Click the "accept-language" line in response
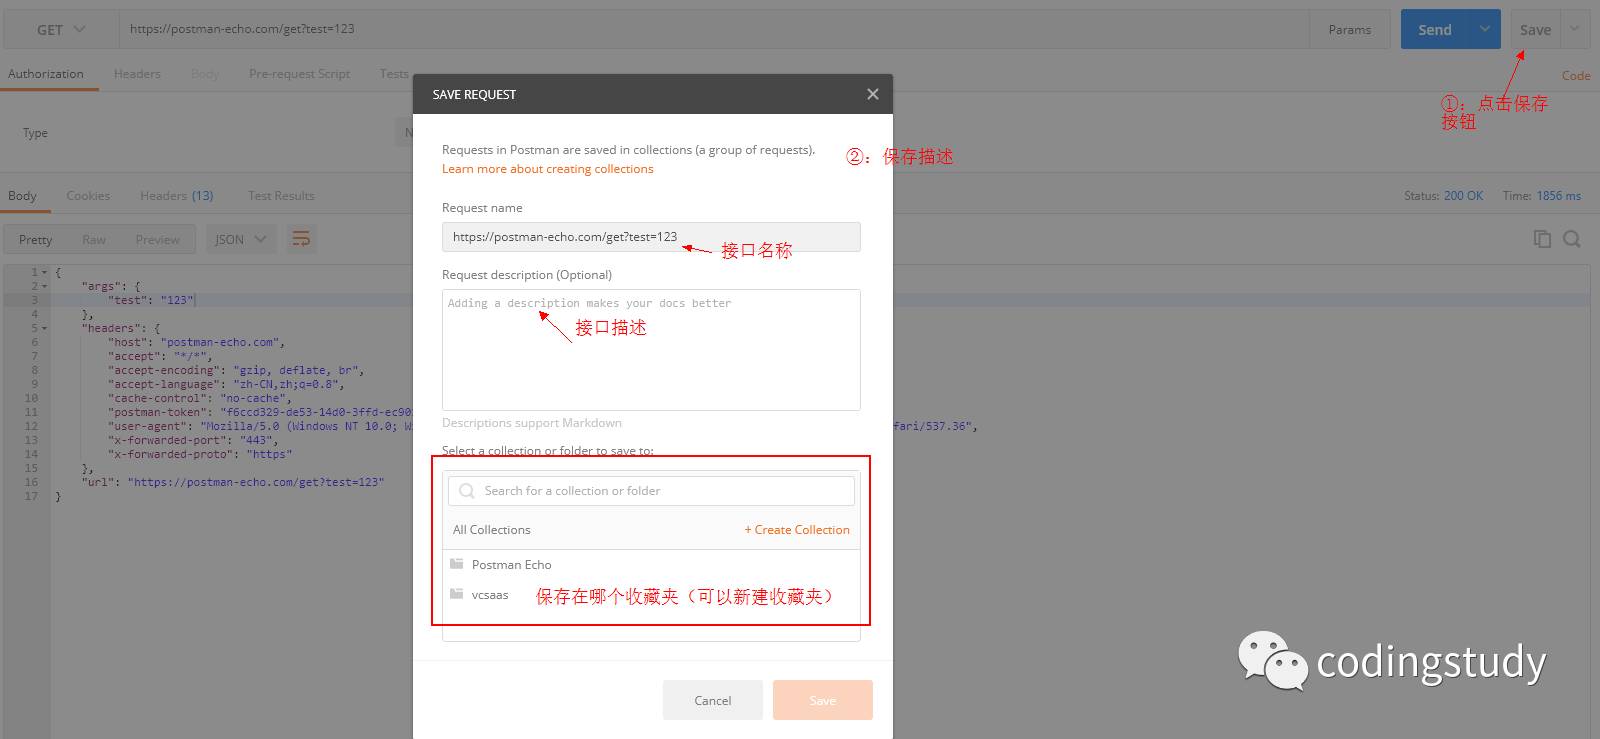Screen dimensions: 1600x739 click(226, 384)
